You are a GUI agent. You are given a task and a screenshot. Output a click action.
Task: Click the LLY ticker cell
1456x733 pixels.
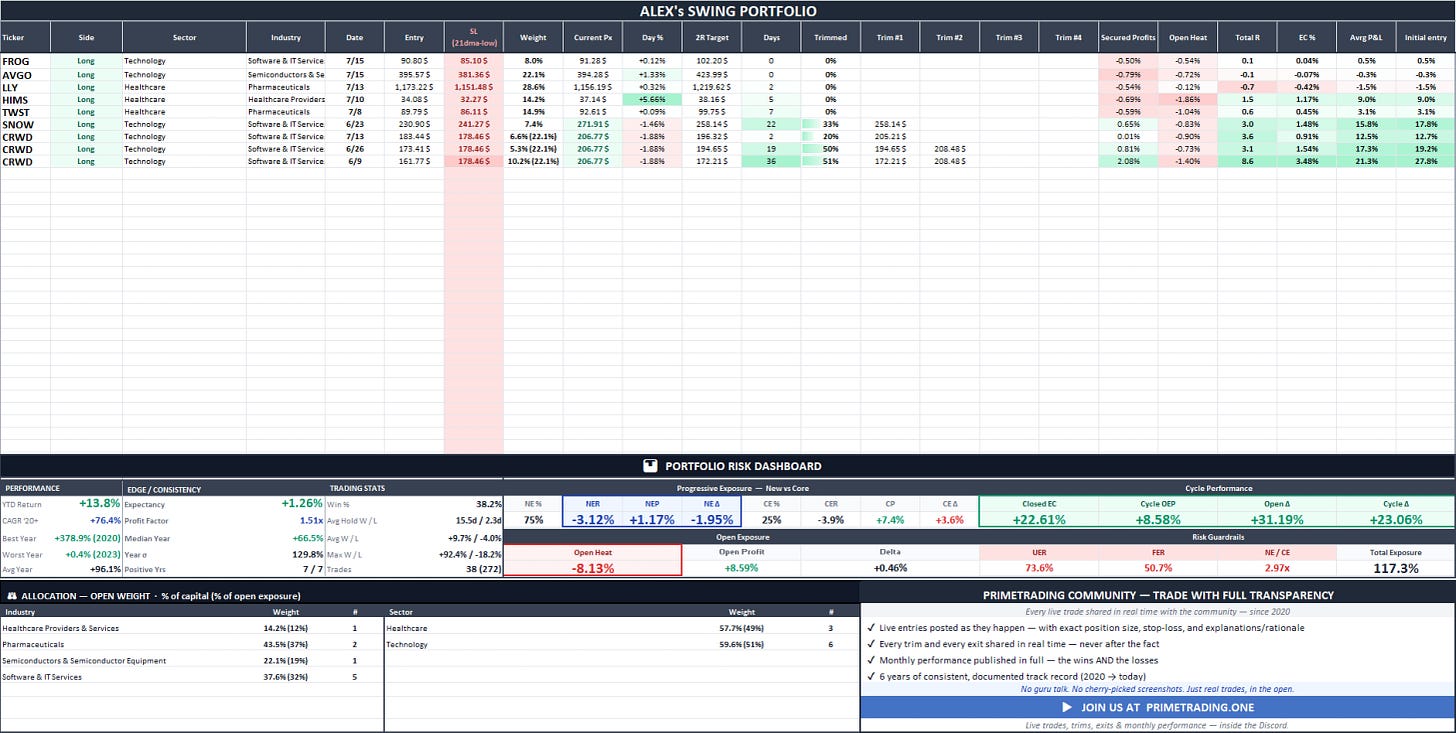point(25,86)
